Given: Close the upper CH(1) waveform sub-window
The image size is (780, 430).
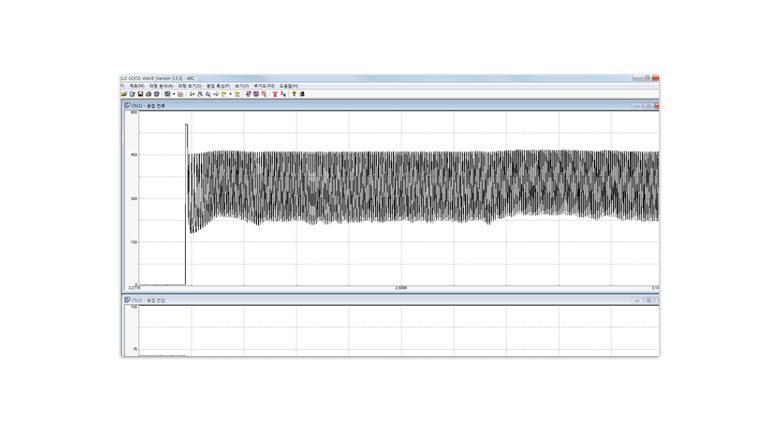Looking at the screenshot, I should point(657,106).
